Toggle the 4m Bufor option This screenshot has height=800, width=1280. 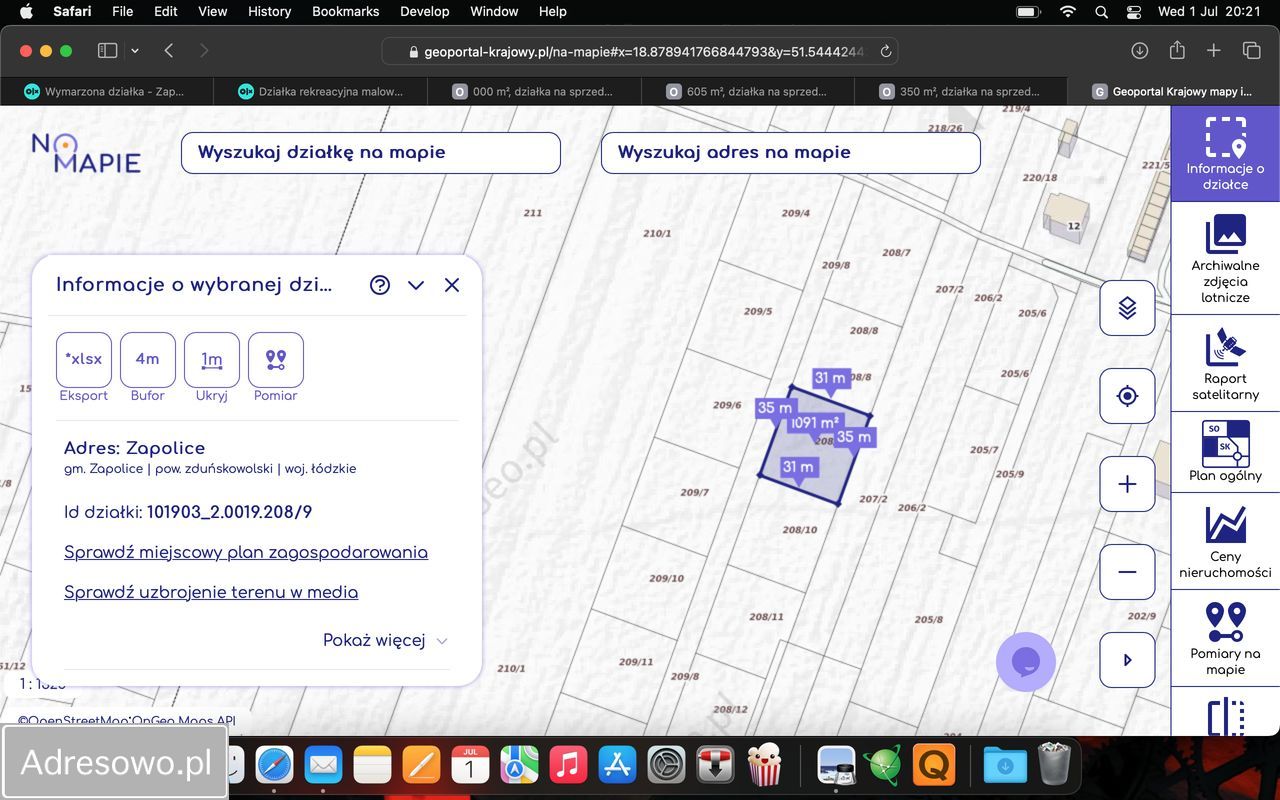pos(148,360)
